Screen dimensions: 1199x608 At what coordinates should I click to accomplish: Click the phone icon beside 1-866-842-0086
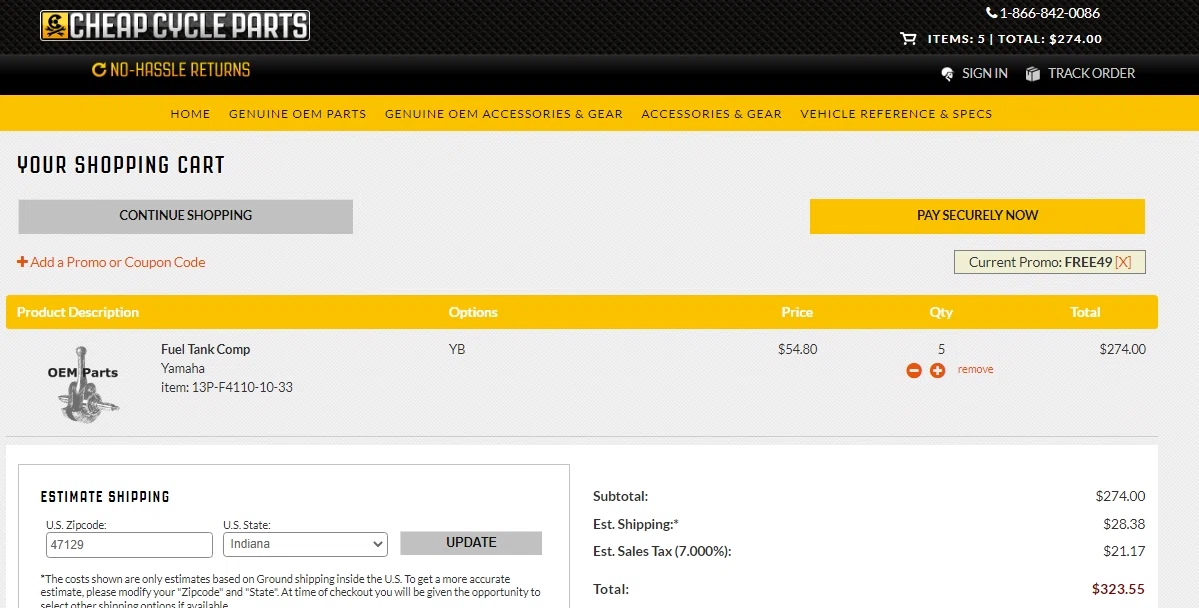991,13
